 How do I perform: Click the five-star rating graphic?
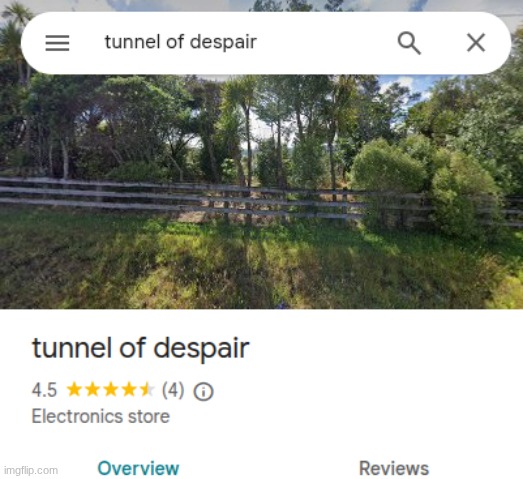[x=111, y=390]
